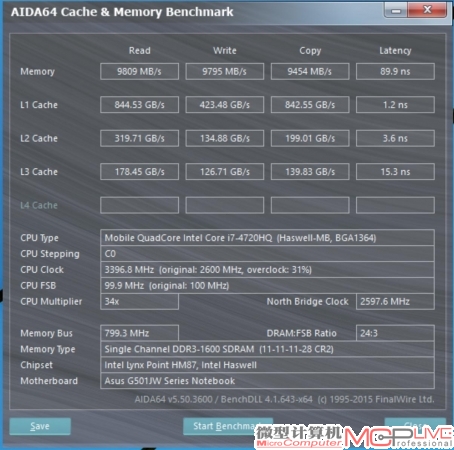
Task: Select L1 Cache Copy 842.55 GB/s
Action: click(310, 105)
